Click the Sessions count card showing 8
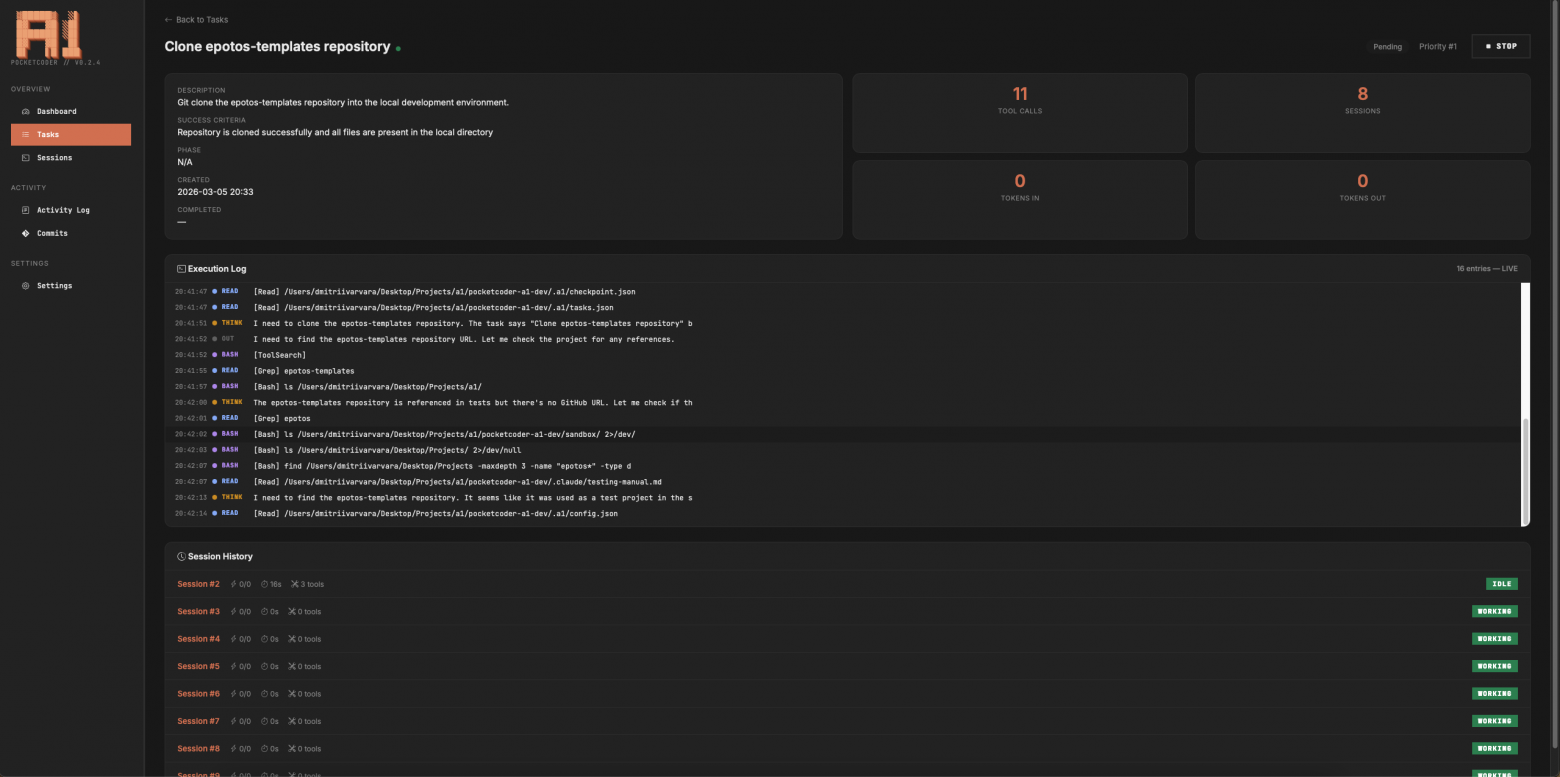Screen dimensions: 1560x777 [1362, 113]
